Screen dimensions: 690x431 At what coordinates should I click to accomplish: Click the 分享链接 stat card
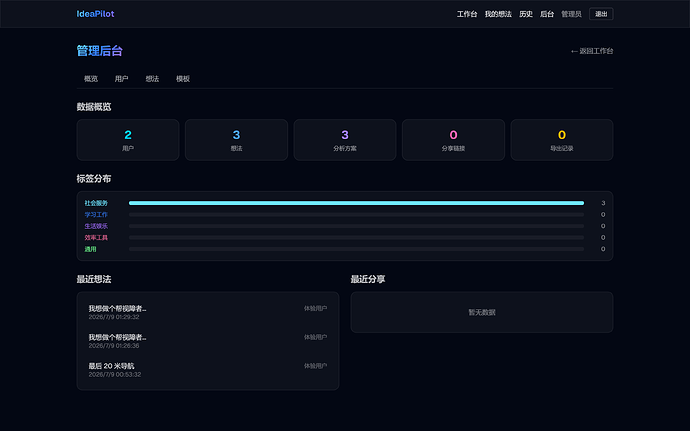pos(453,140)
